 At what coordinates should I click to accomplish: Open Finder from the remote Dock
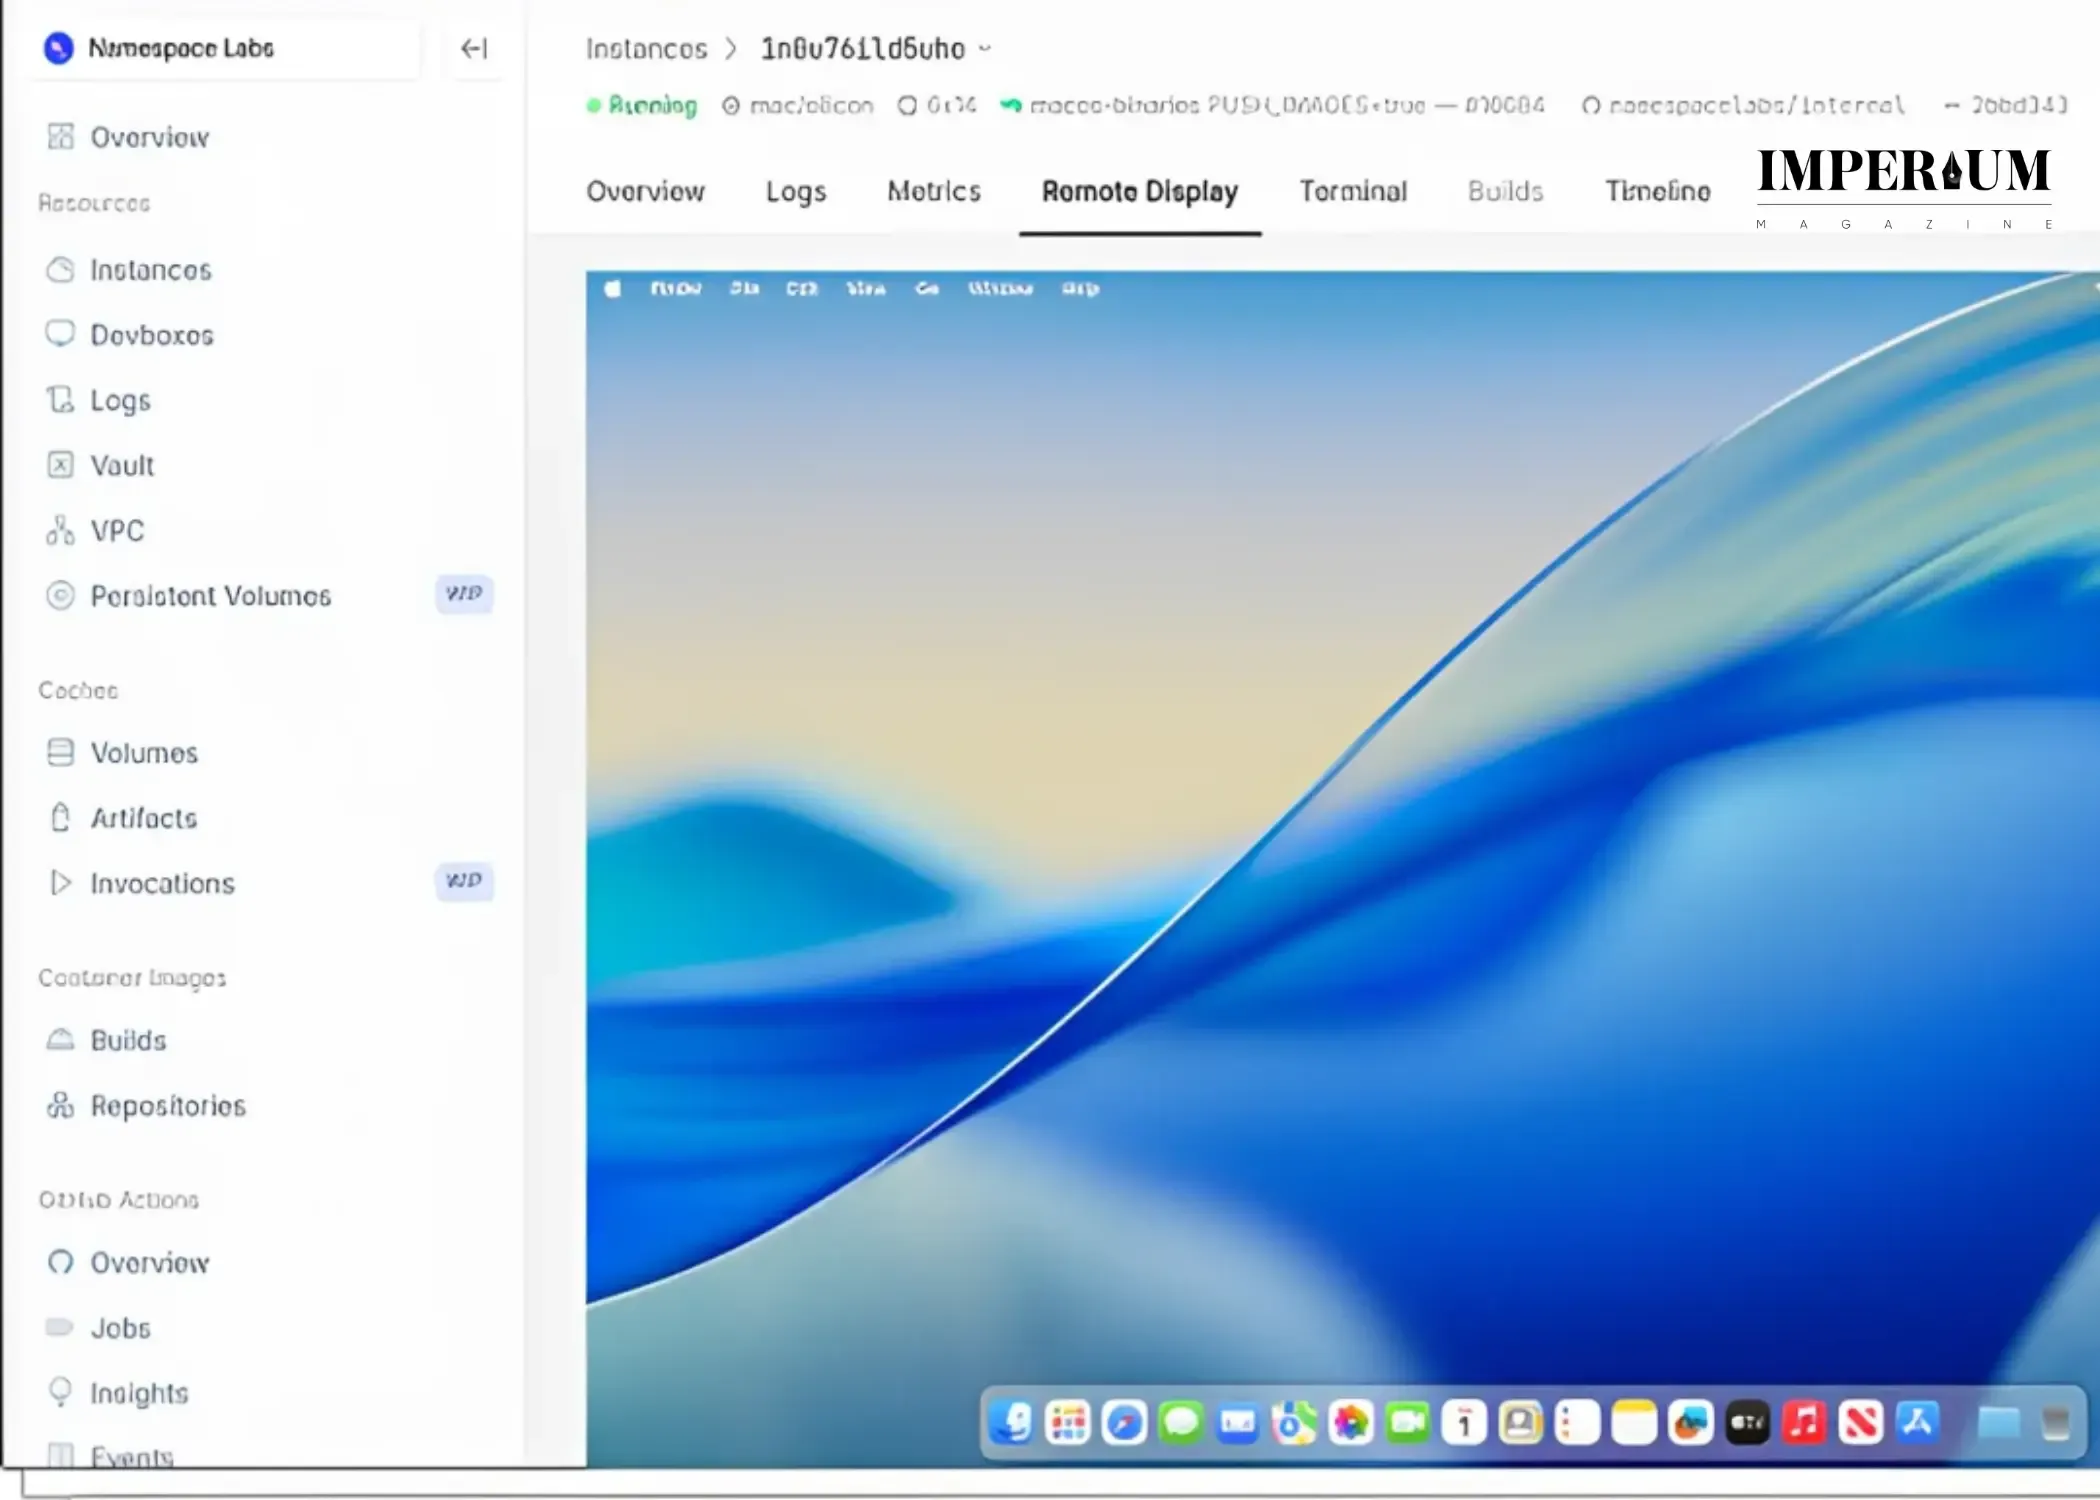tap(1011, 1422)
